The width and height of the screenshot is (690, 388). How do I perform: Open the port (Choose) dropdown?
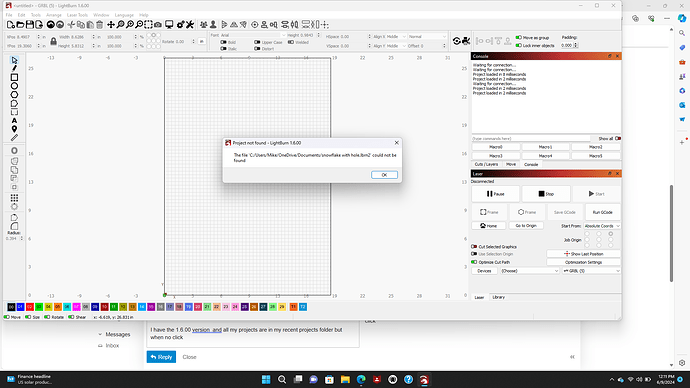tap(529, 271)
